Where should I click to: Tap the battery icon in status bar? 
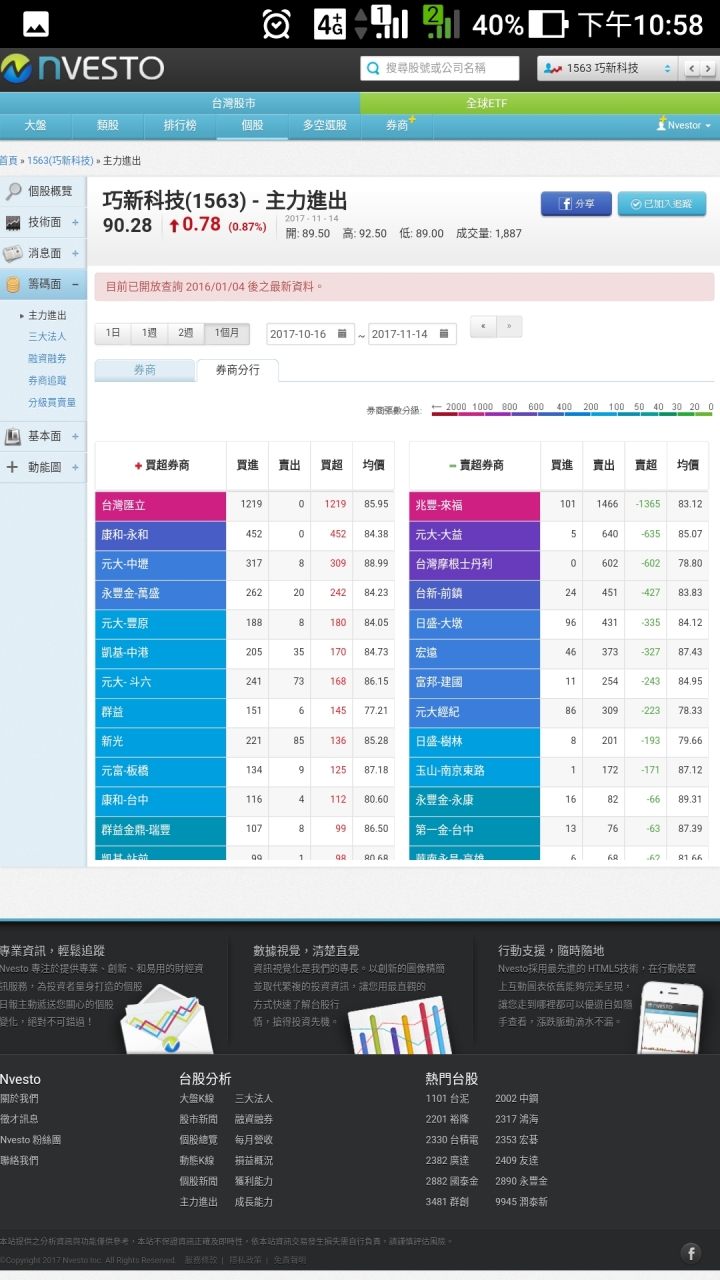pos(548,23)
